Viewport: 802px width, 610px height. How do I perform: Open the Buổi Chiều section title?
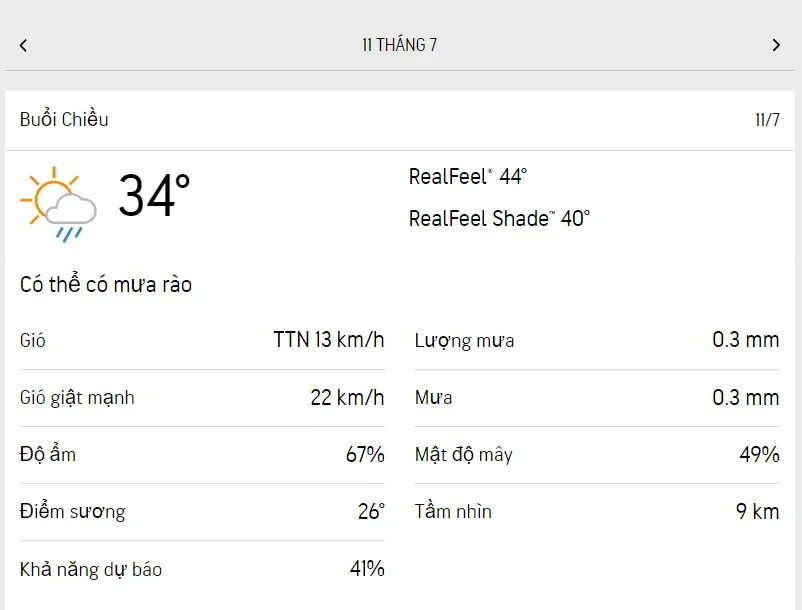(x=64, y=120)
